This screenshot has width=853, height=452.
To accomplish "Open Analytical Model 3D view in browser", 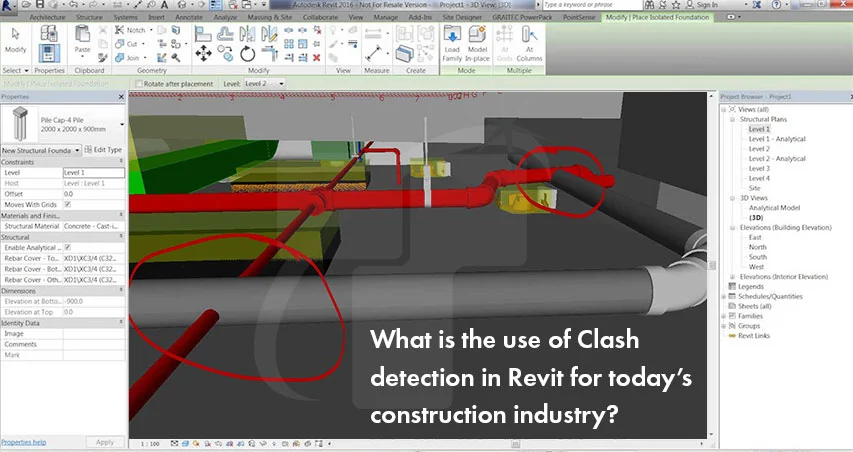I will tap(774, 208).
